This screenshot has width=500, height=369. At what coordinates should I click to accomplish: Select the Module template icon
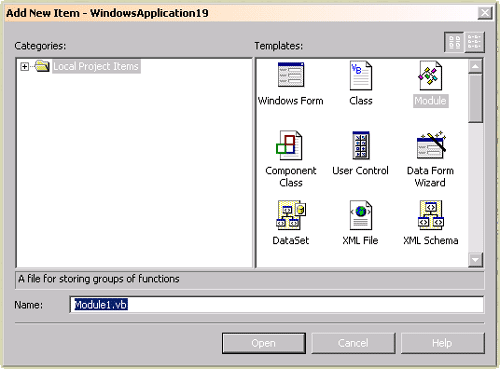click(430, 75)
